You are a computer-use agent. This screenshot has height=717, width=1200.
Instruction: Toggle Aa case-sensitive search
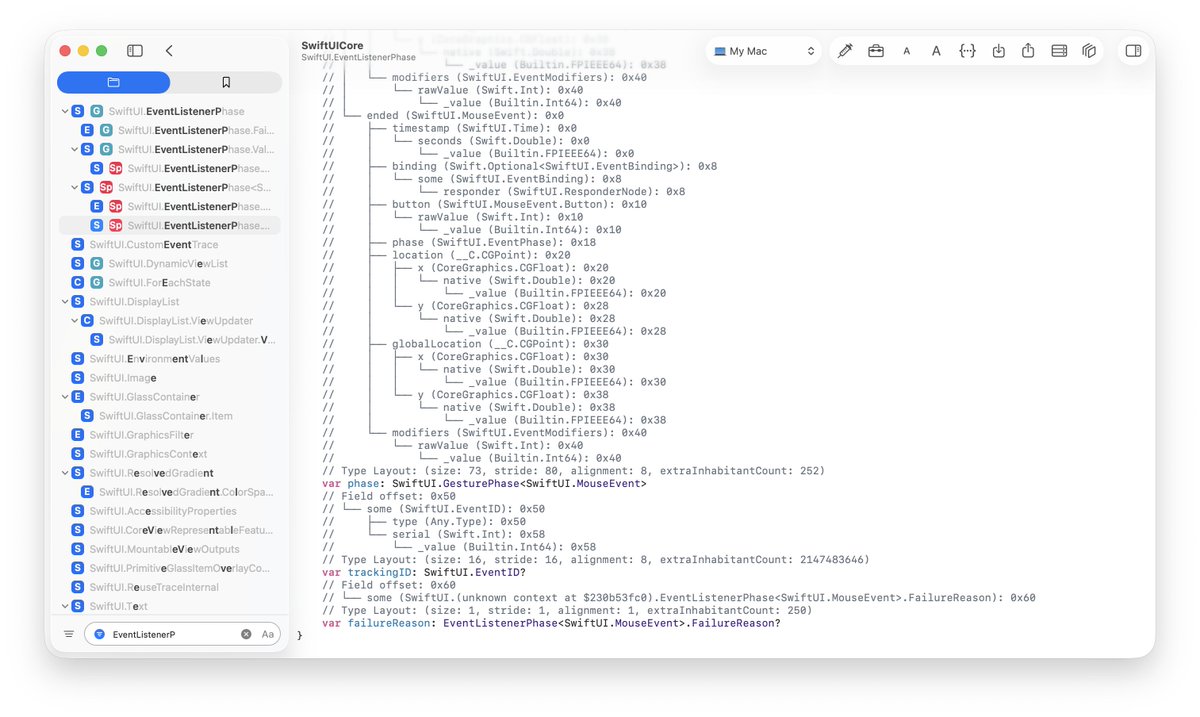268,634
